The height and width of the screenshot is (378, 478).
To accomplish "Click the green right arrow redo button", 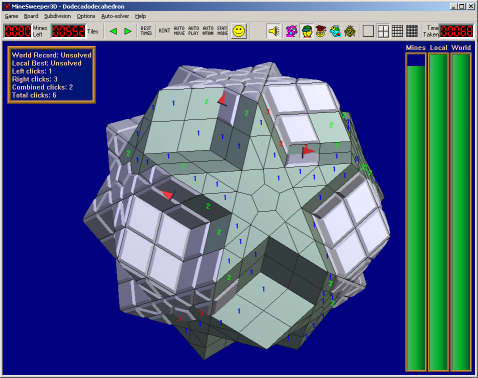I will tap(128, 31).
